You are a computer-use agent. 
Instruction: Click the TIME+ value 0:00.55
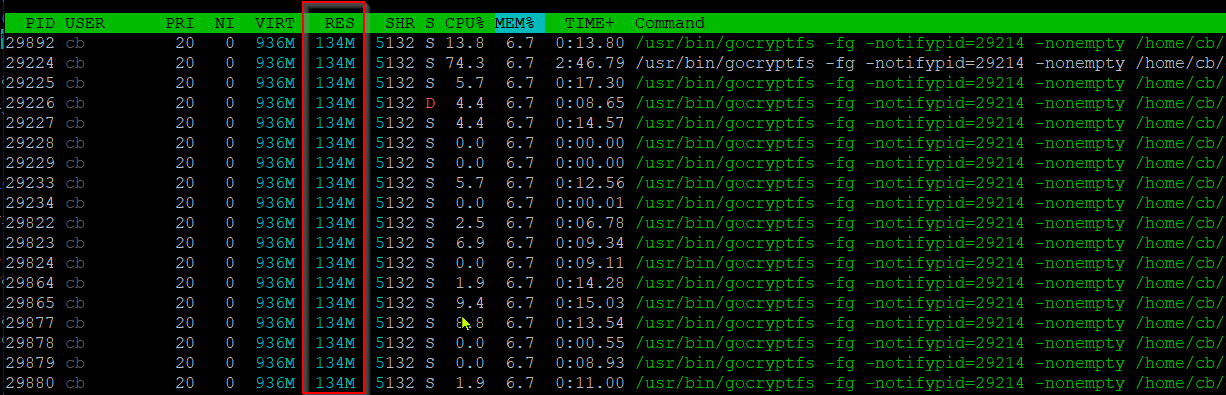click(590, 343)
